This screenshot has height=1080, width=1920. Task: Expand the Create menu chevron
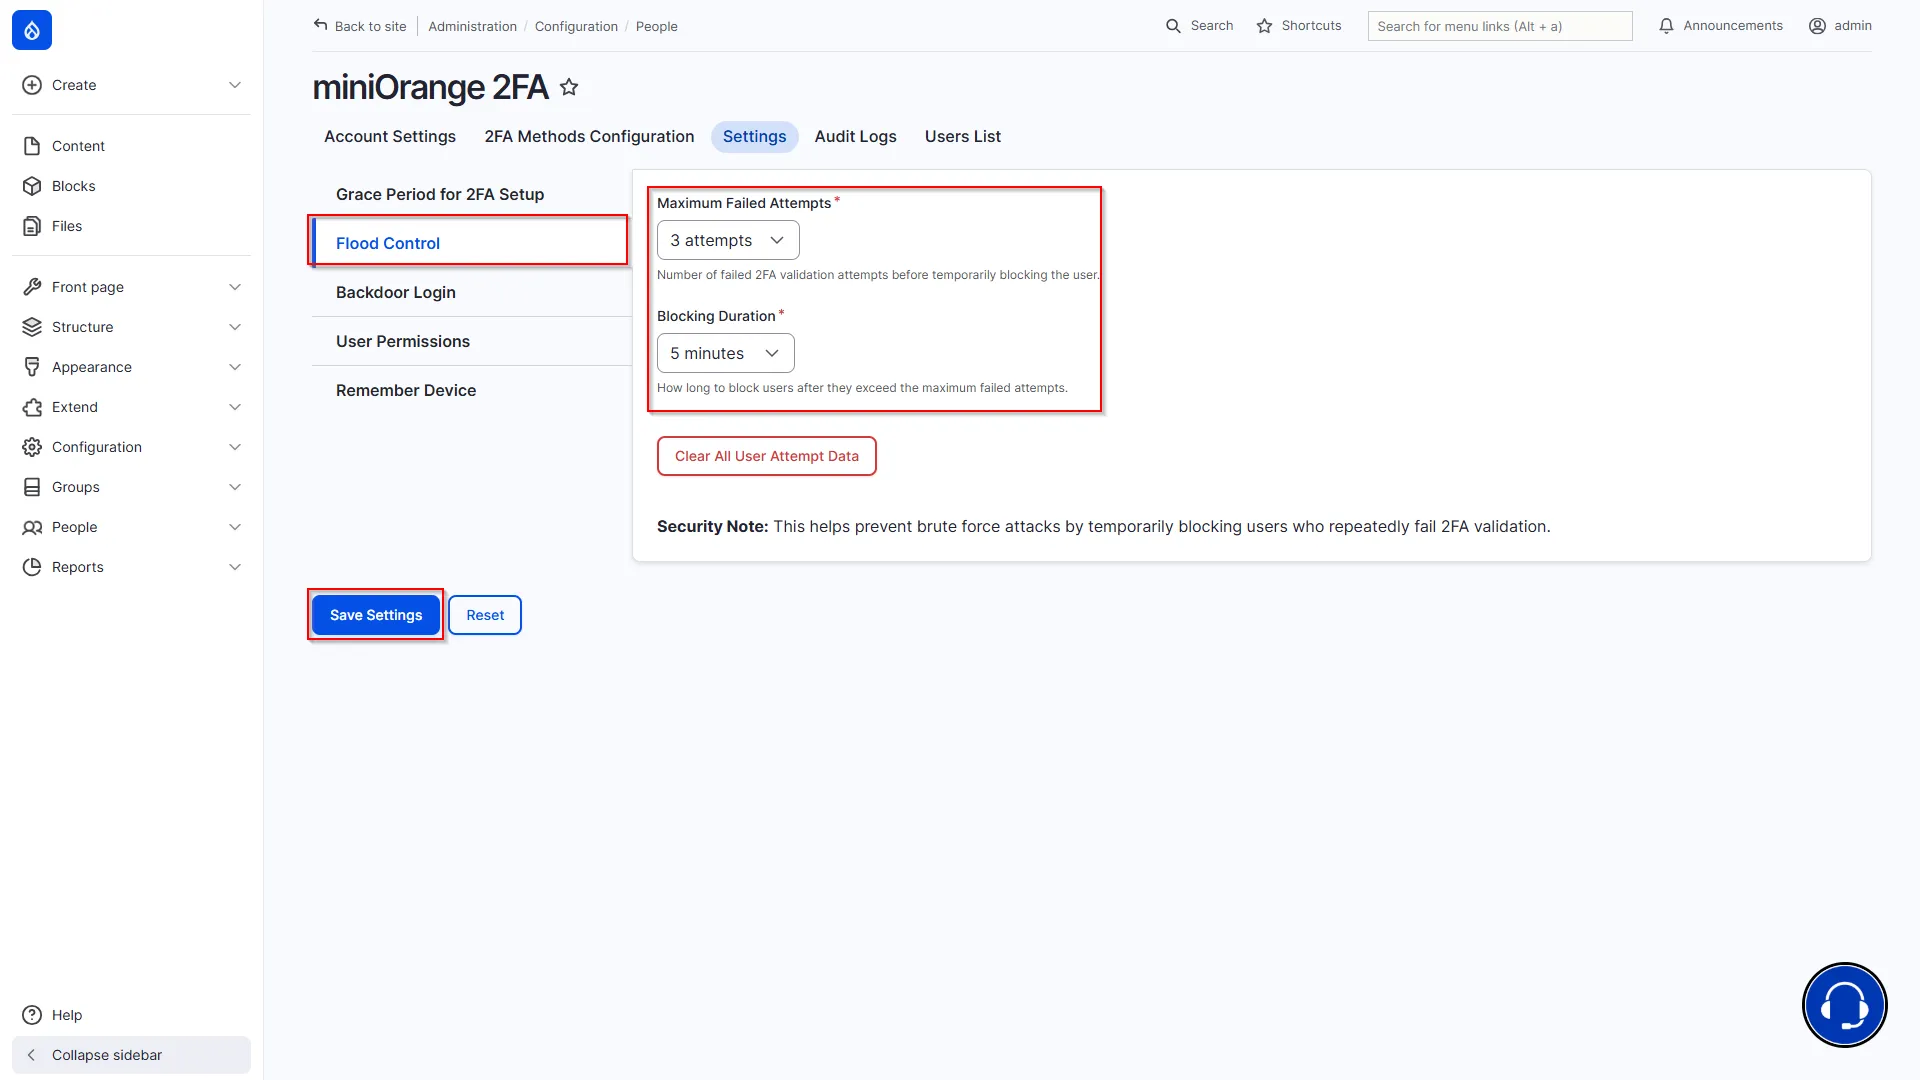[235, 85]
